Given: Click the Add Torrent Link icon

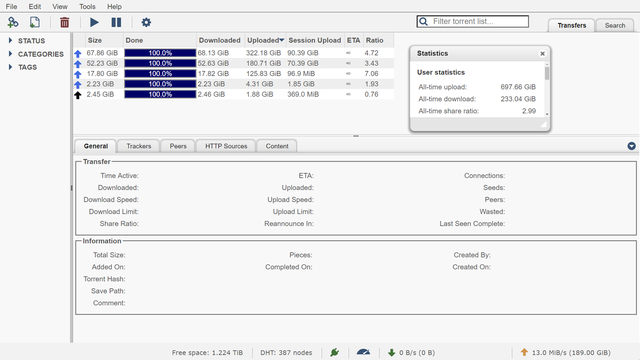Looking at the screenshot, I should point(13,22).
